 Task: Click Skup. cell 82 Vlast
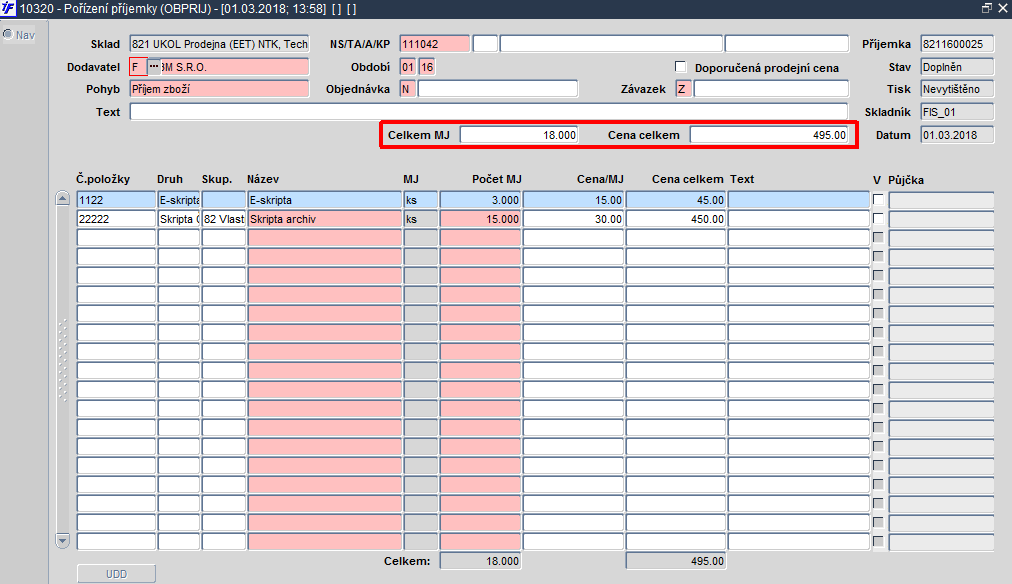223,219
